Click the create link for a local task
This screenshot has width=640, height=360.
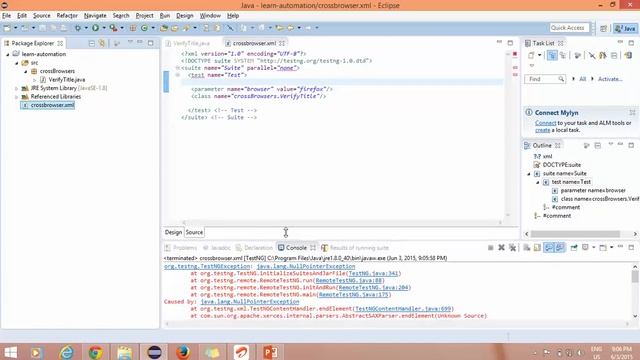[x=542, y=130]
